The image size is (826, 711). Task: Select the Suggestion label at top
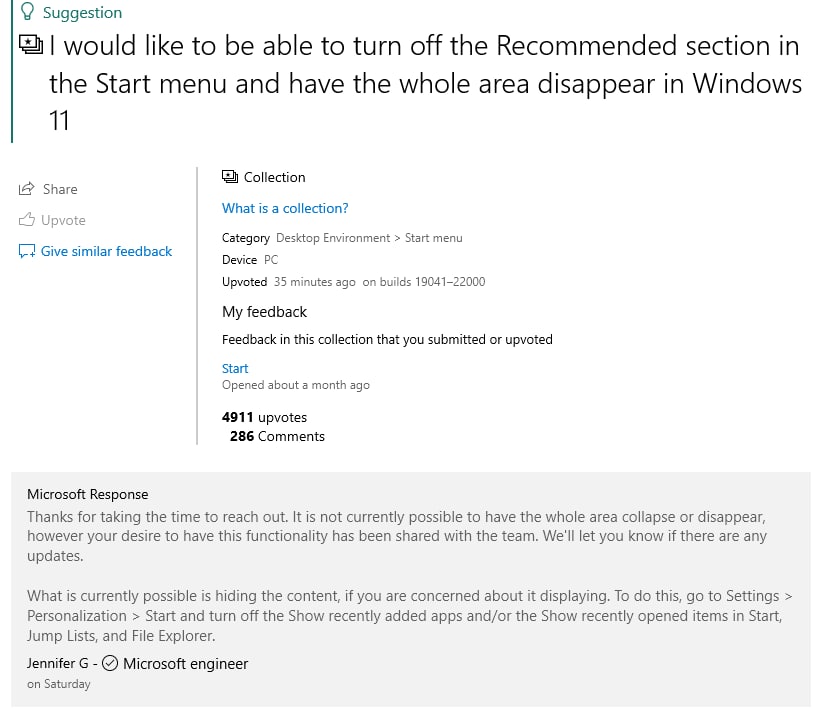coord(82,13)
